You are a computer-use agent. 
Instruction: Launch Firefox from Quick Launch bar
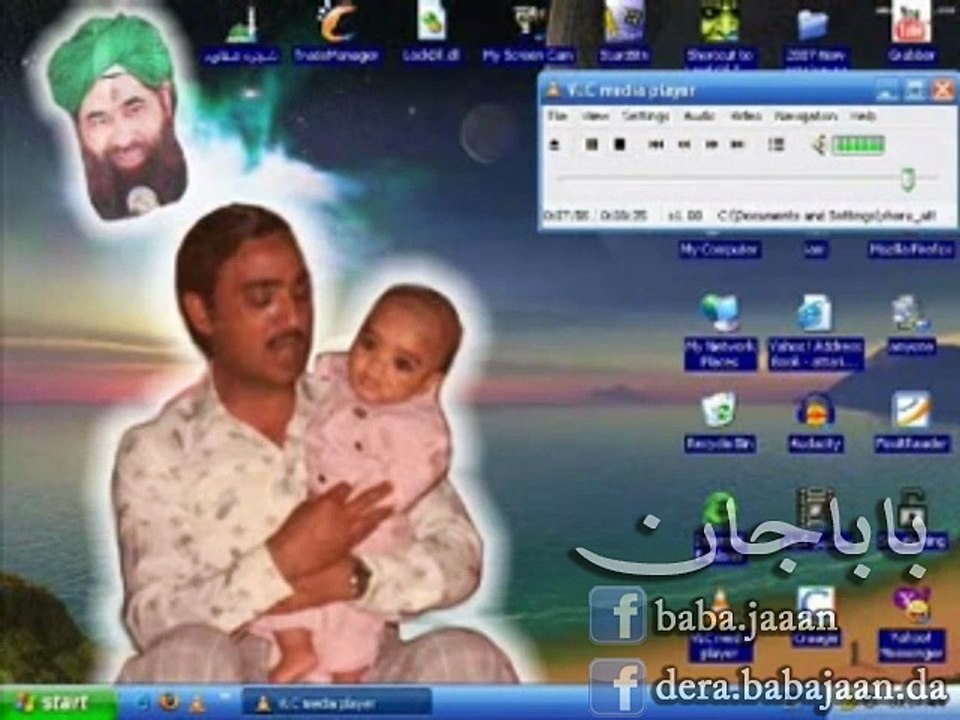pos(170,702)
